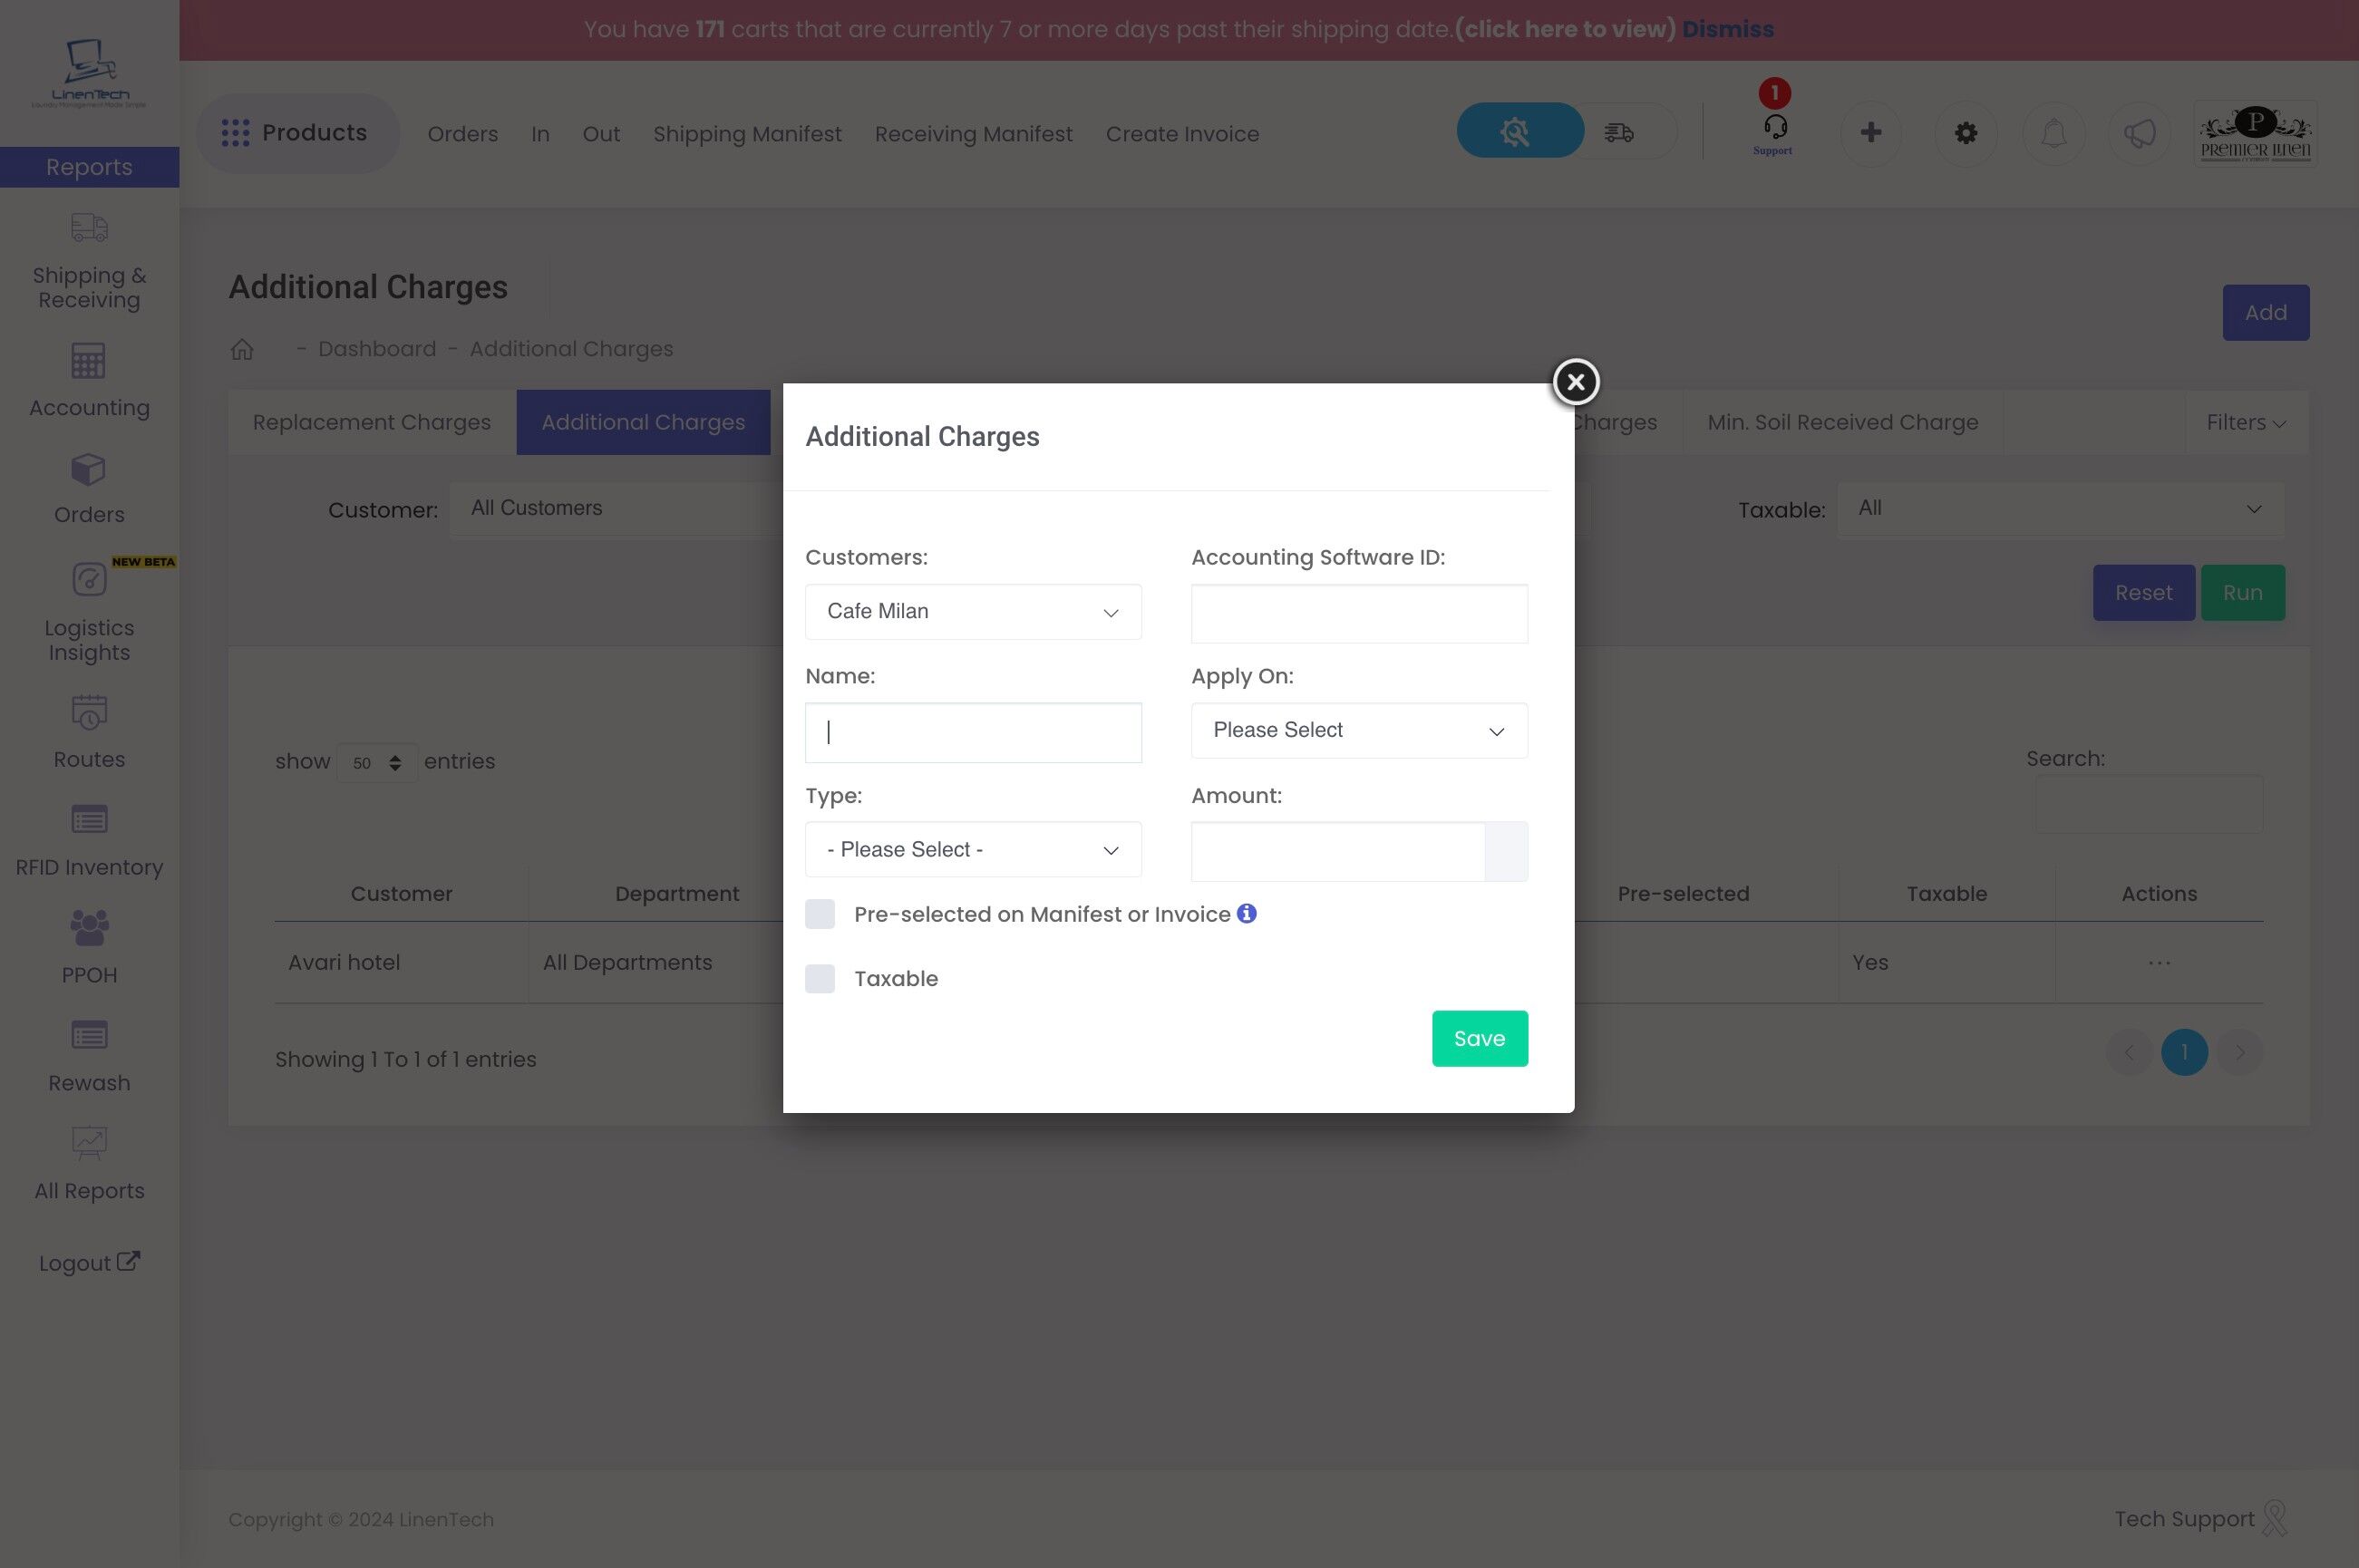The image size is (2359, 1568).
Task: Open the settings gear icon
Action: 1965,133
